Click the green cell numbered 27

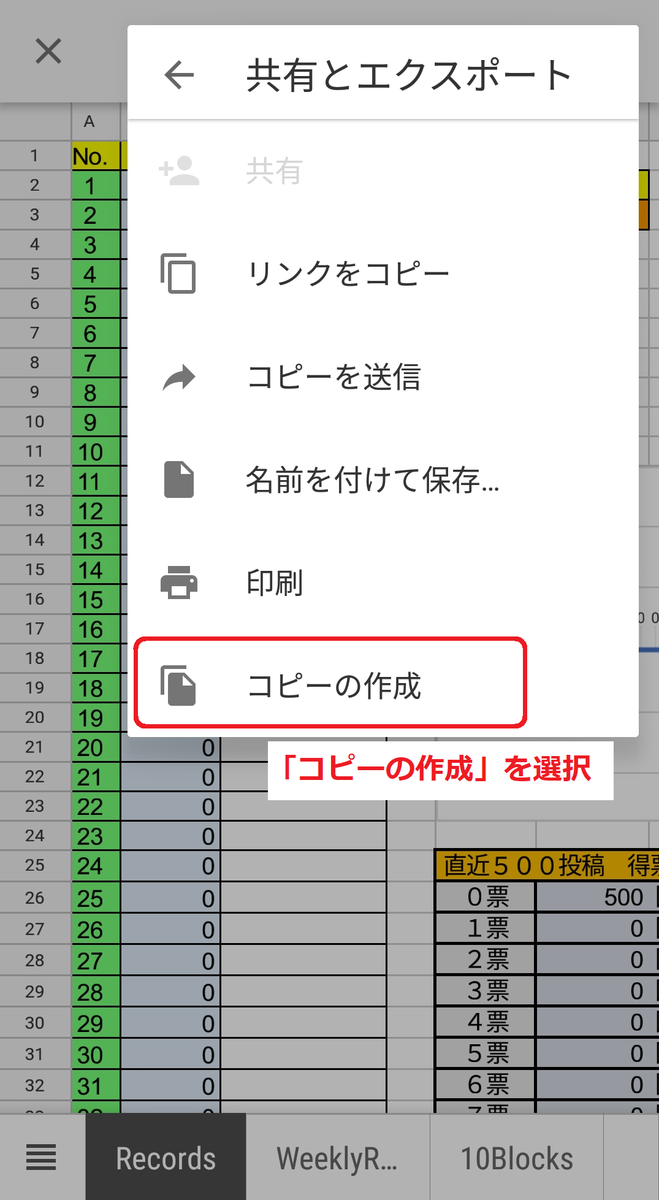(96, 961)
